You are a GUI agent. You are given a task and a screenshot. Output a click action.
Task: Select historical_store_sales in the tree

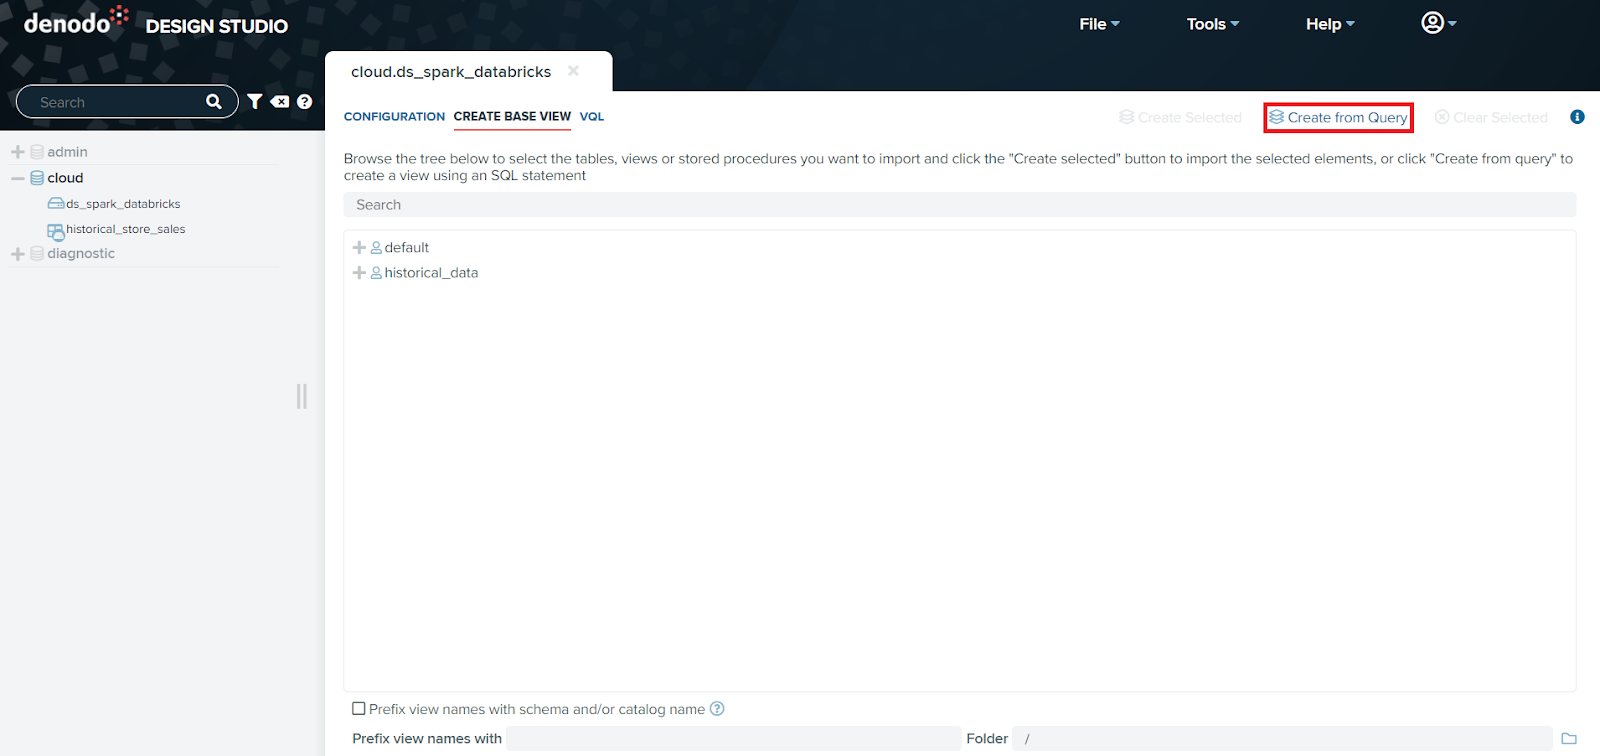[126, 229]
